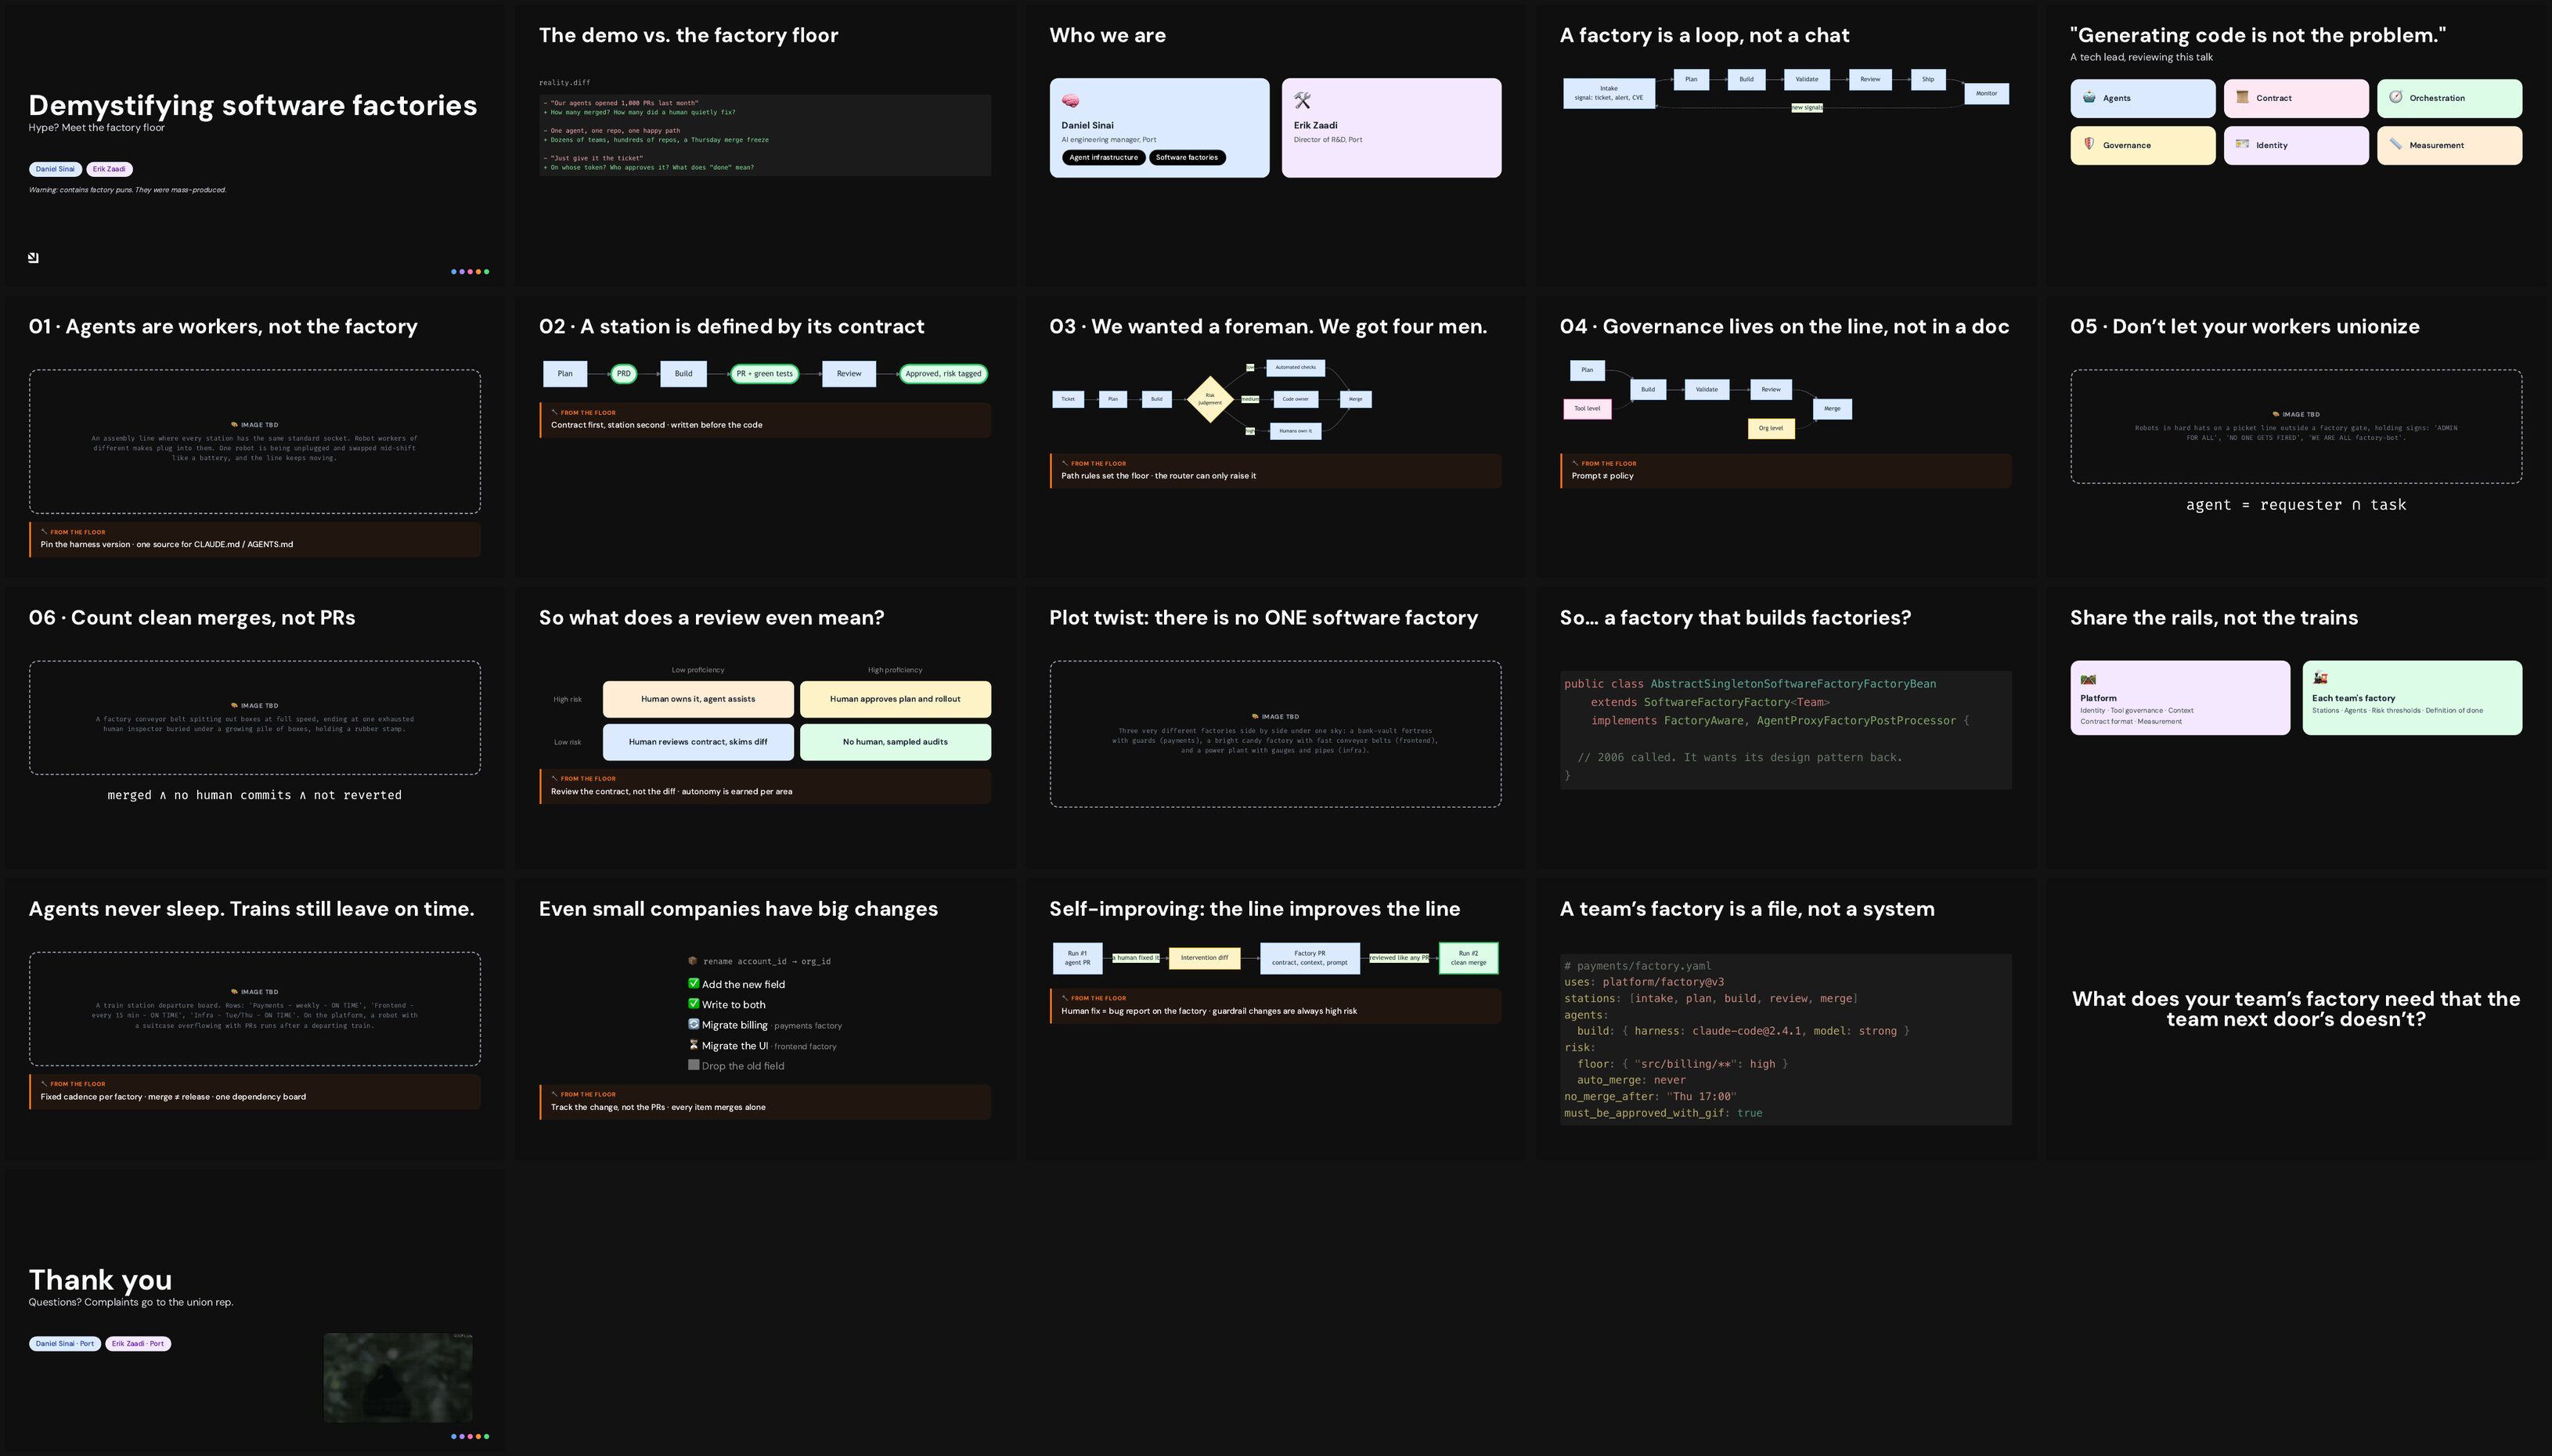Screen dimensions: 2552x1456
Task: Click the Intake node in the factory loop diagram
Action: 1609,93
